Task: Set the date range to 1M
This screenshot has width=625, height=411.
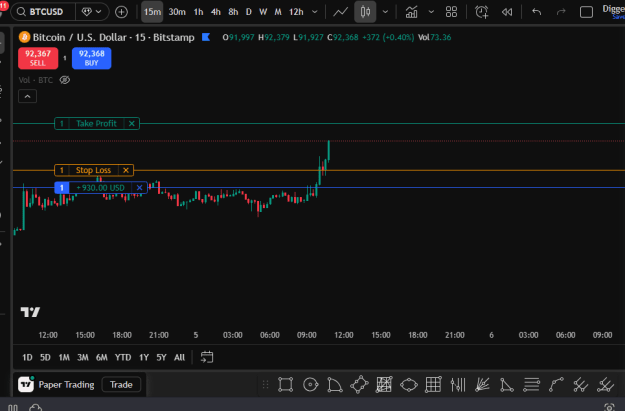Action: (x=64, y=358)
